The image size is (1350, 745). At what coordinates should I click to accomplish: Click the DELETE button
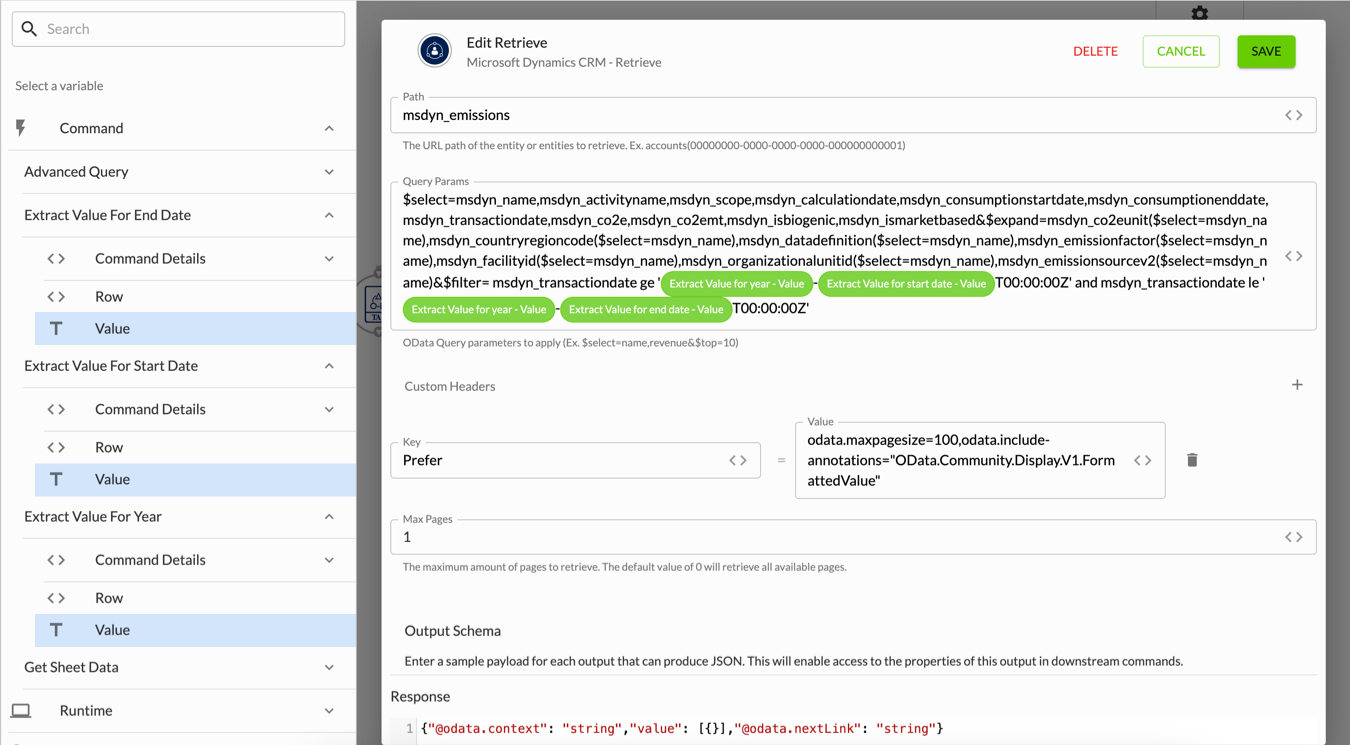[1095, 51]
